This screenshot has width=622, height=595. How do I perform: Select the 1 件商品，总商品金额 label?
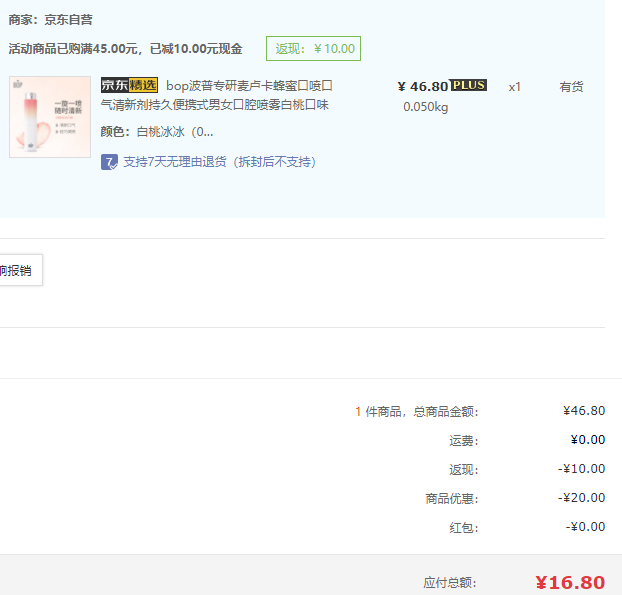click(417, 411)
